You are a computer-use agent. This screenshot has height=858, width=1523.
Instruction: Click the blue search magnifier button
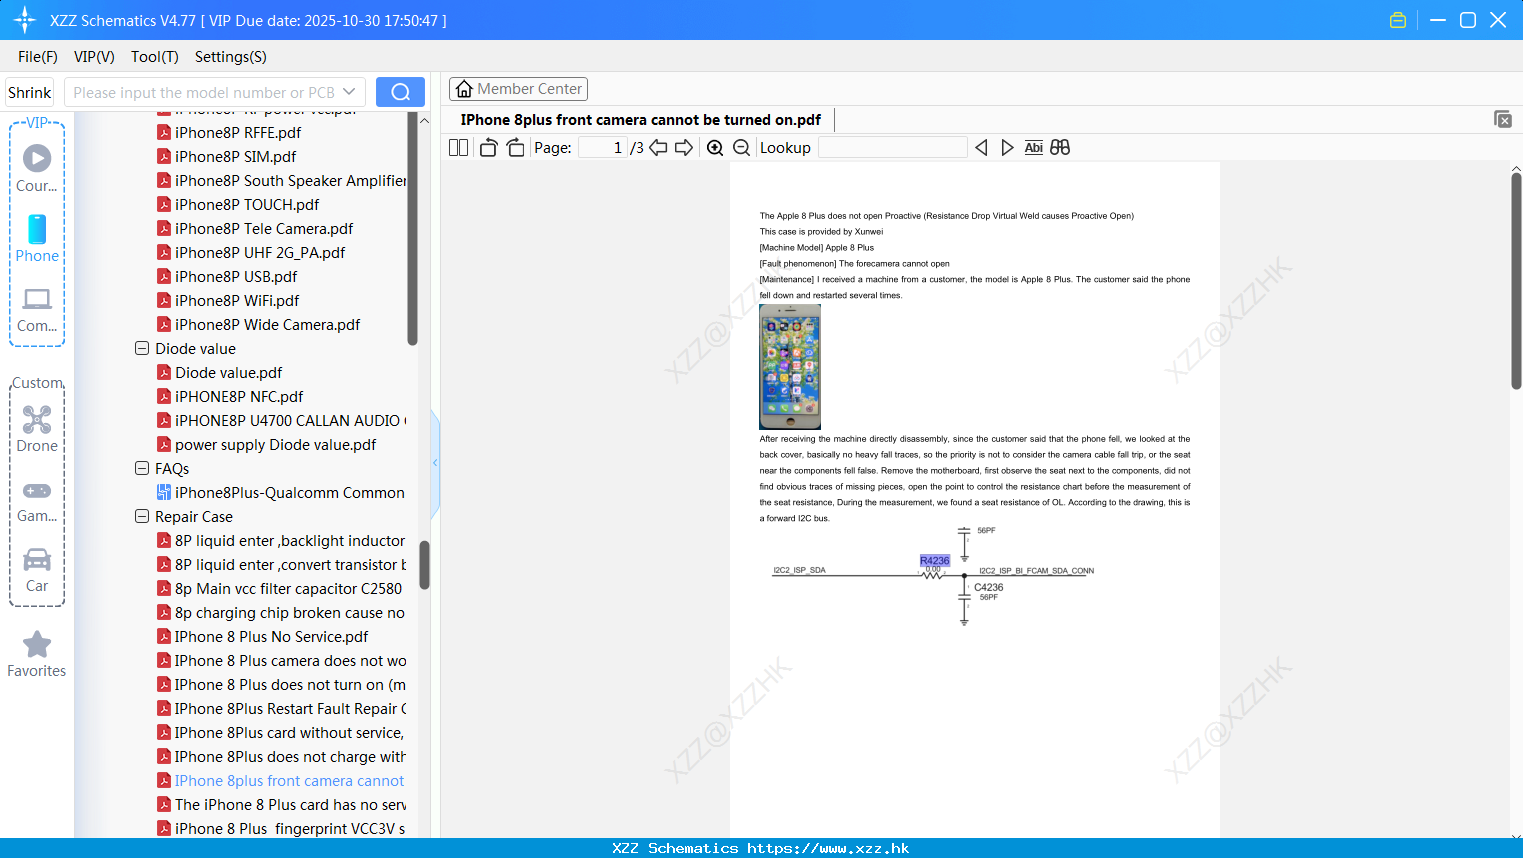pyautogui.click(x=400, y=92)
